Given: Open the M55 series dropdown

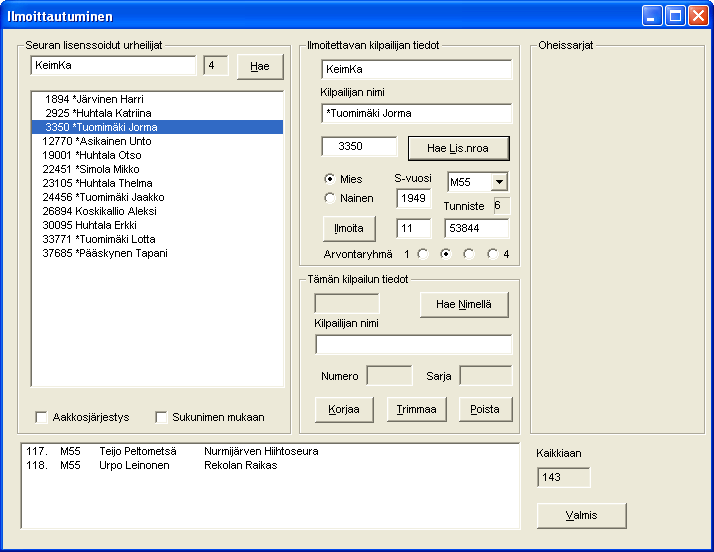Looking at the screenshot, I should pyautogui.click(x=499, y=182).
